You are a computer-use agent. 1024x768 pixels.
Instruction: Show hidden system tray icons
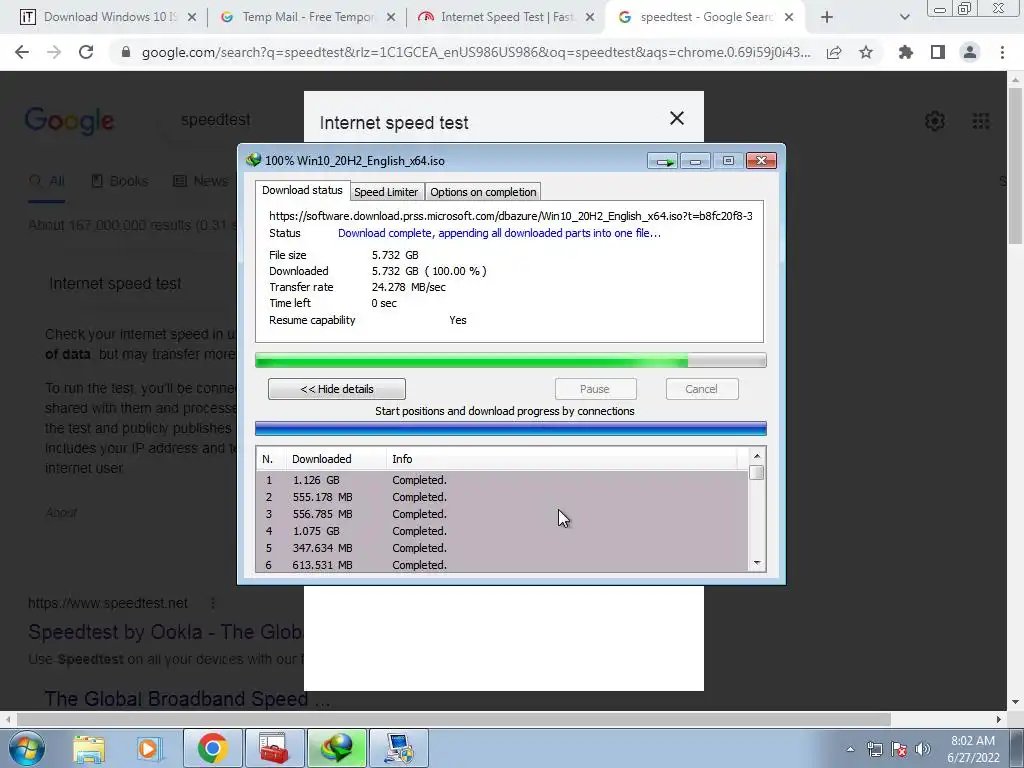850,749
